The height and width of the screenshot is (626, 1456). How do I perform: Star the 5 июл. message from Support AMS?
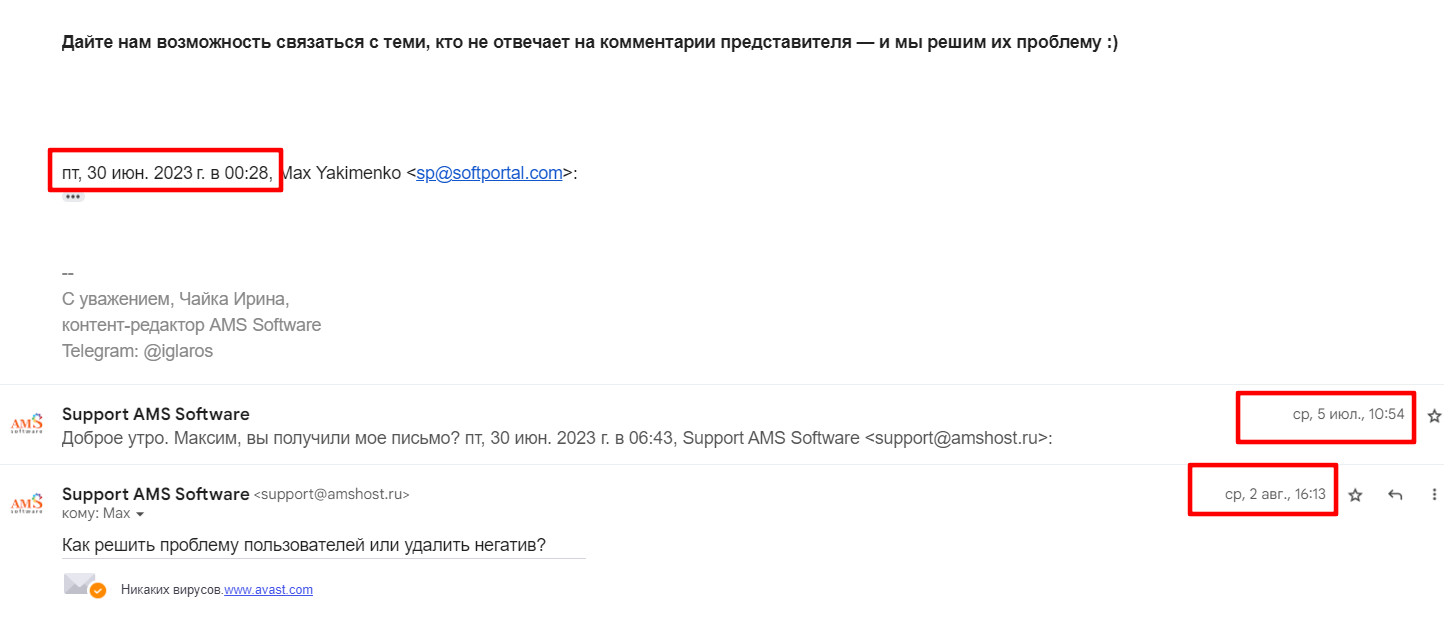click(x=1434, y=415)
